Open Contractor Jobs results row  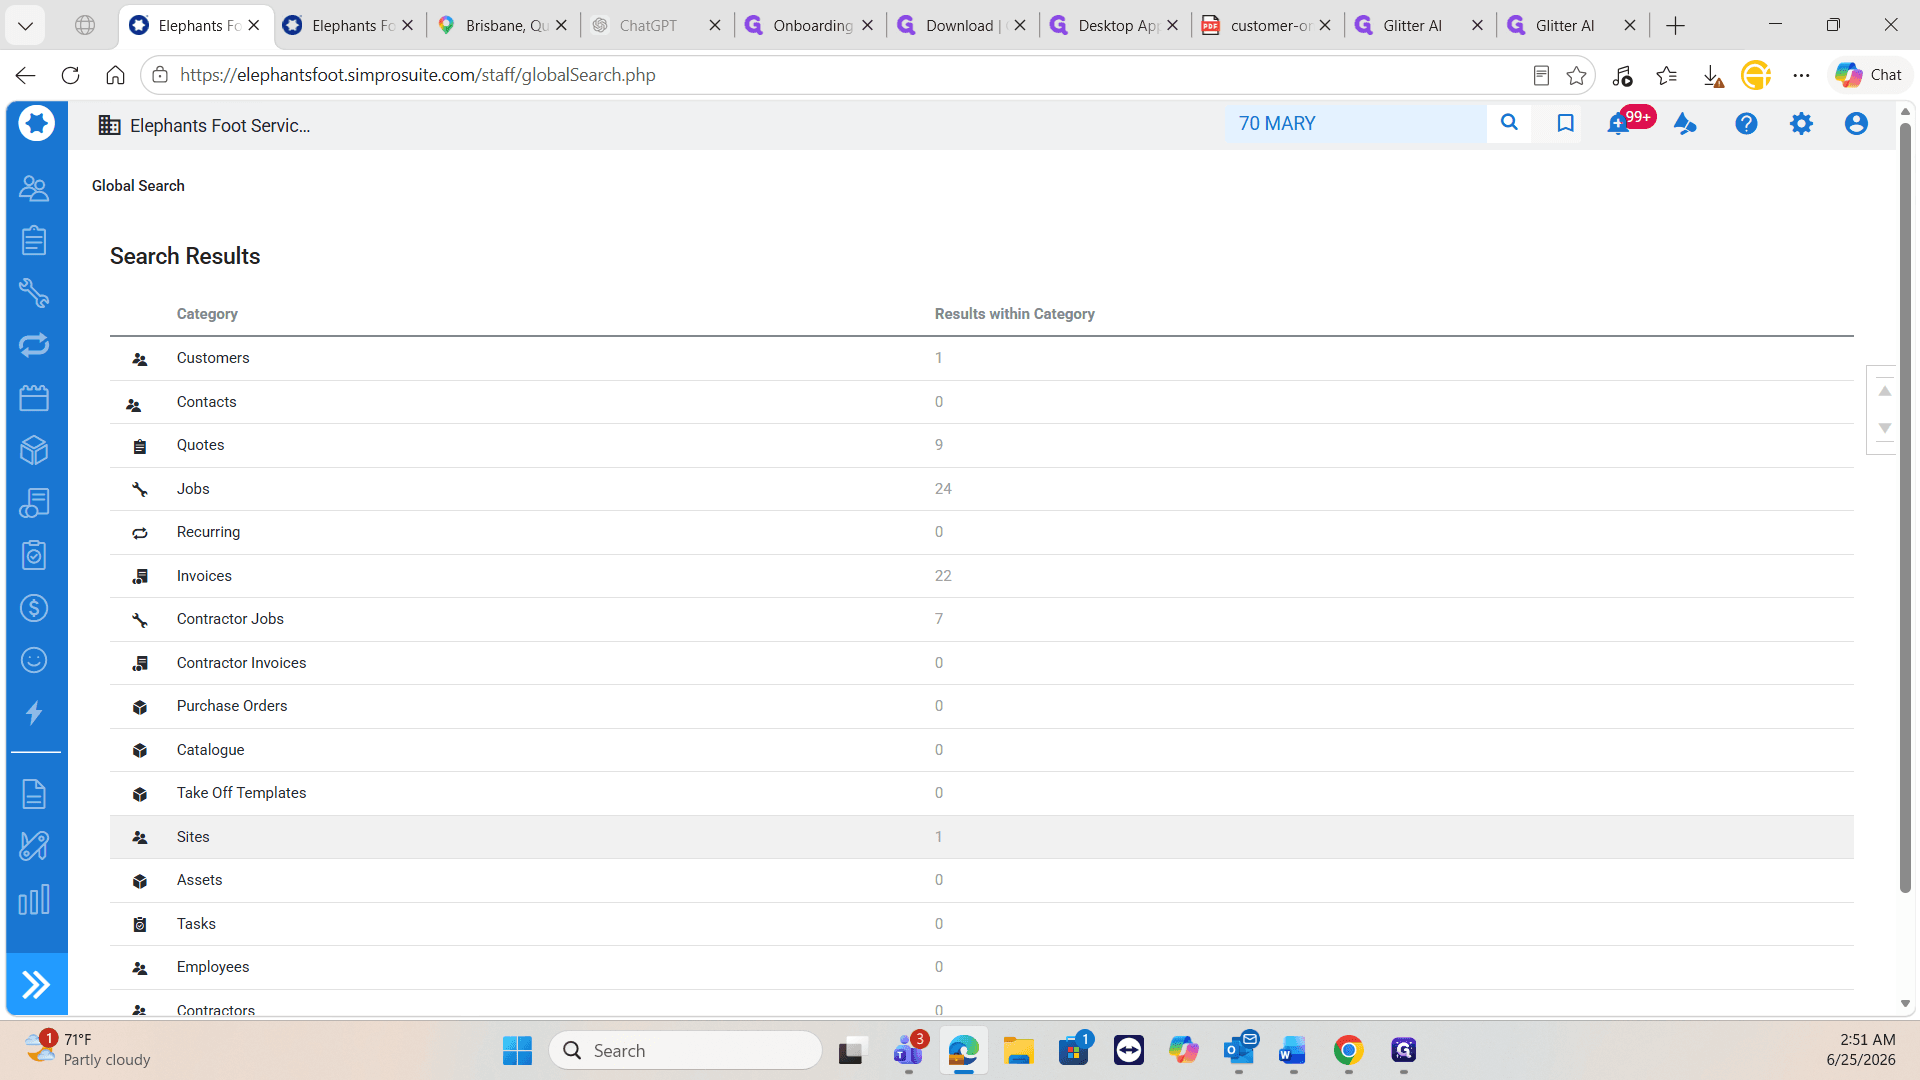(x=981, y=619)
